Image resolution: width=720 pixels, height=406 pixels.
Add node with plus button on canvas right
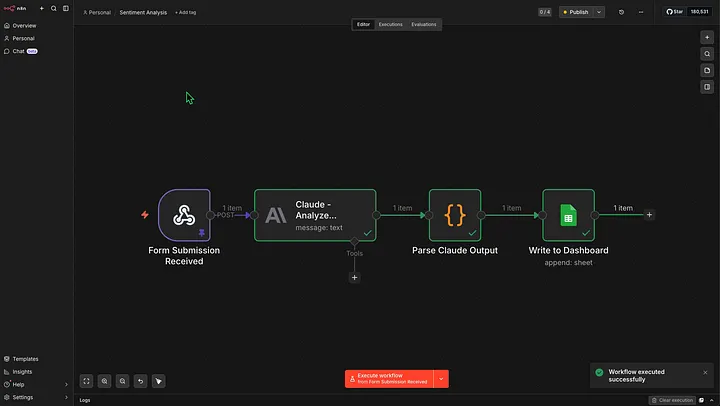(707, 37)
